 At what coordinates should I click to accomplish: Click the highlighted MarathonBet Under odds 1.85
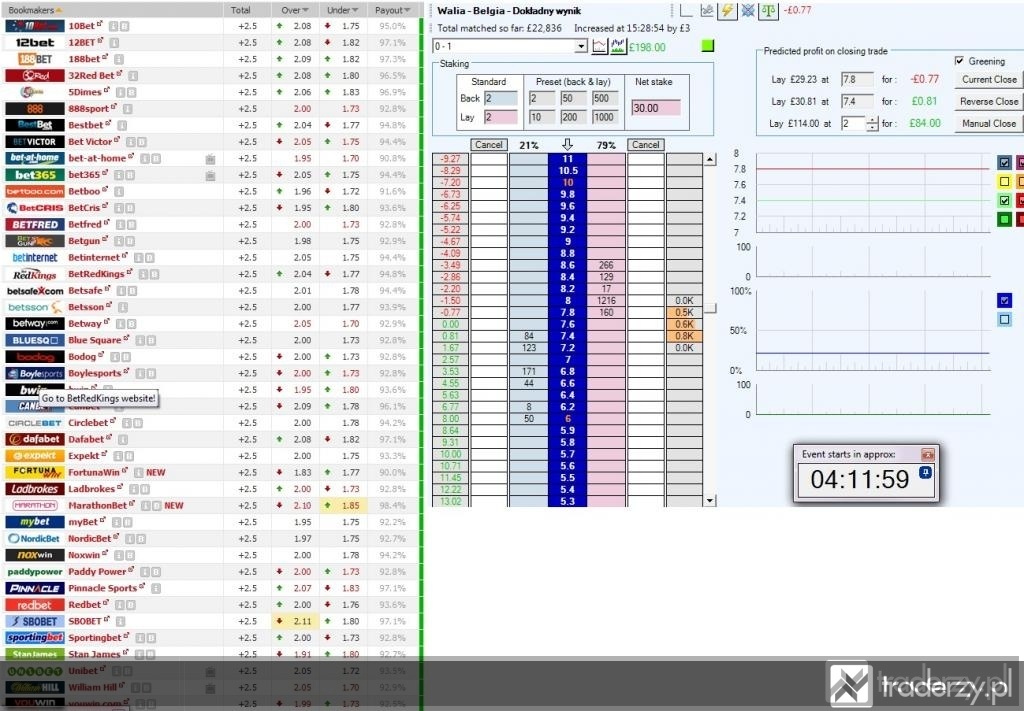(x=343, y=505)
